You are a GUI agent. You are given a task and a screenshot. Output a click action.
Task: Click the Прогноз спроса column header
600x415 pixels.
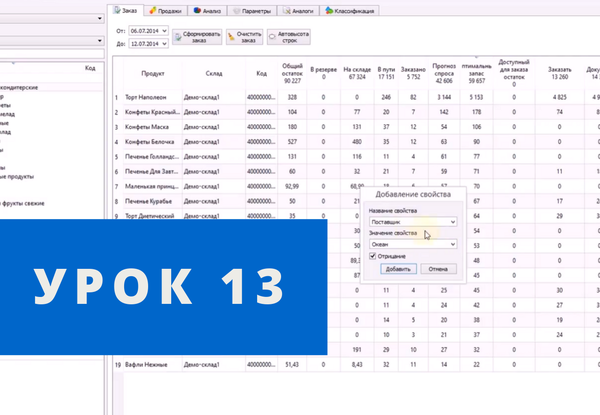coord(444,73)
